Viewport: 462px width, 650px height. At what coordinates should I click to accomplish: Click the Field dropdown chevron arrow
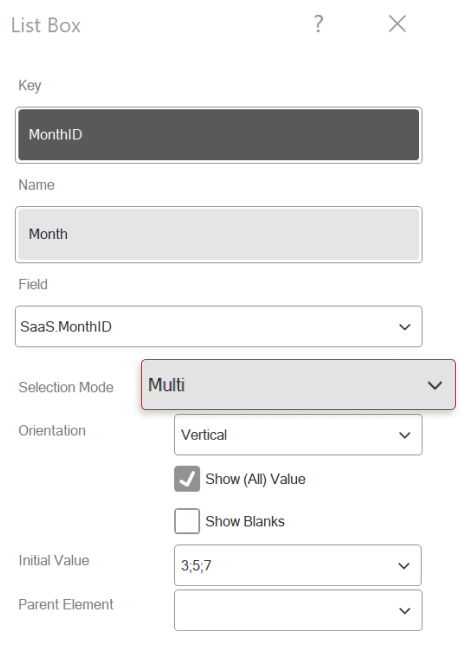[405, 327]
